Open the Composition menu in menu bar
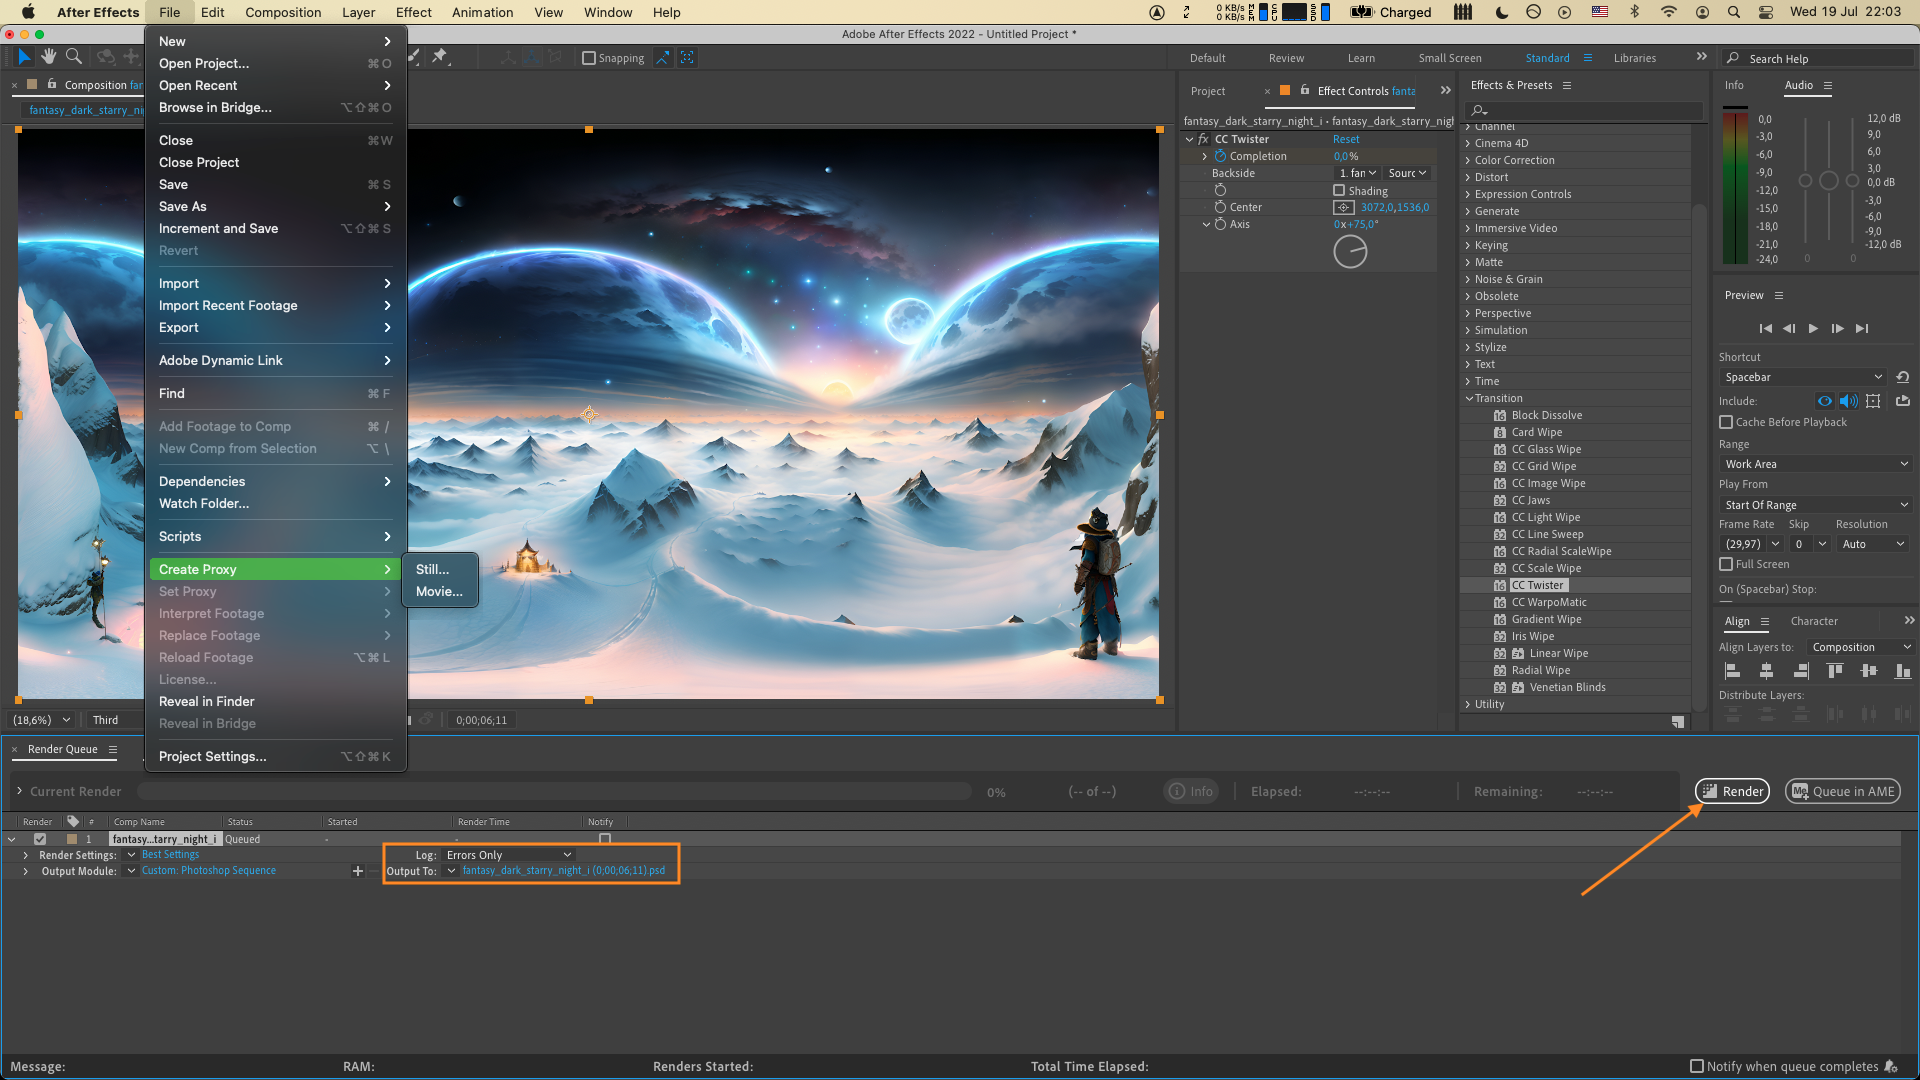The height and width of the screenshot is (1080, 1920). [283, 12]
